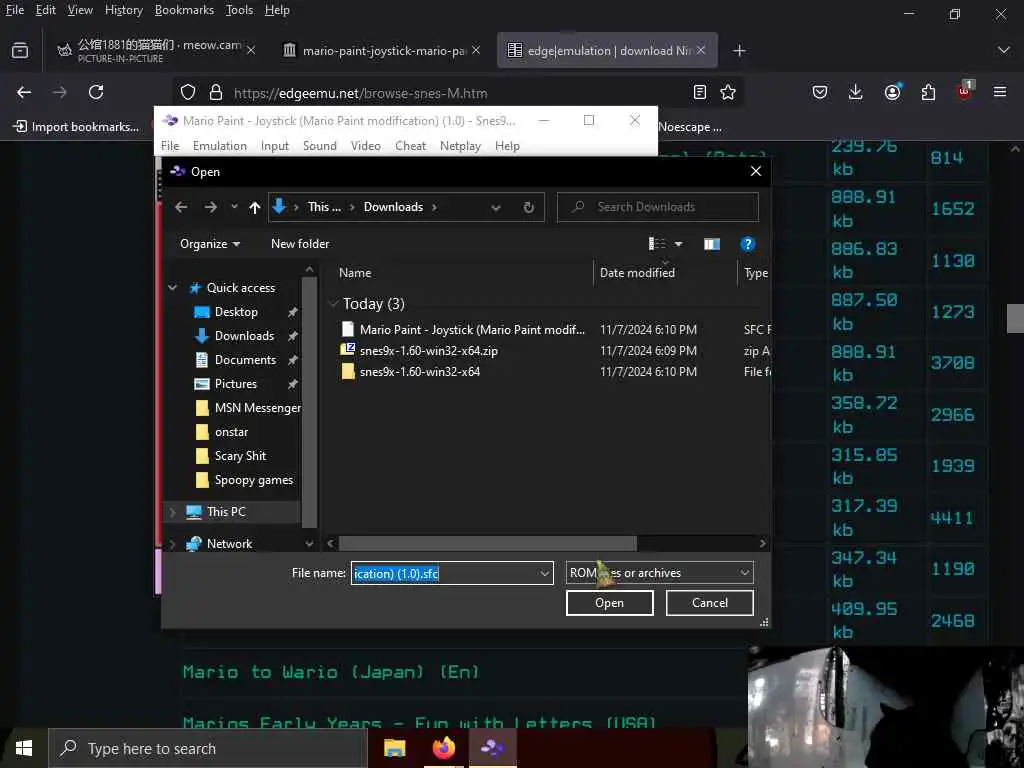Bookmark this page with star icon

coord(728,93)
